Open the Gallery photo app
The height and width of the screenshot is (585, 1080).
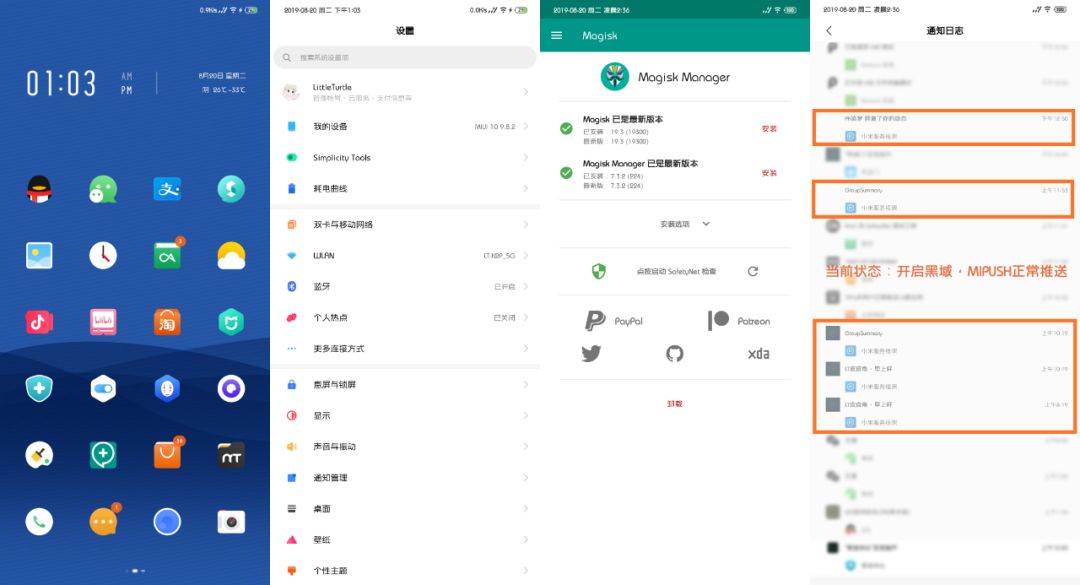point(39,256)
